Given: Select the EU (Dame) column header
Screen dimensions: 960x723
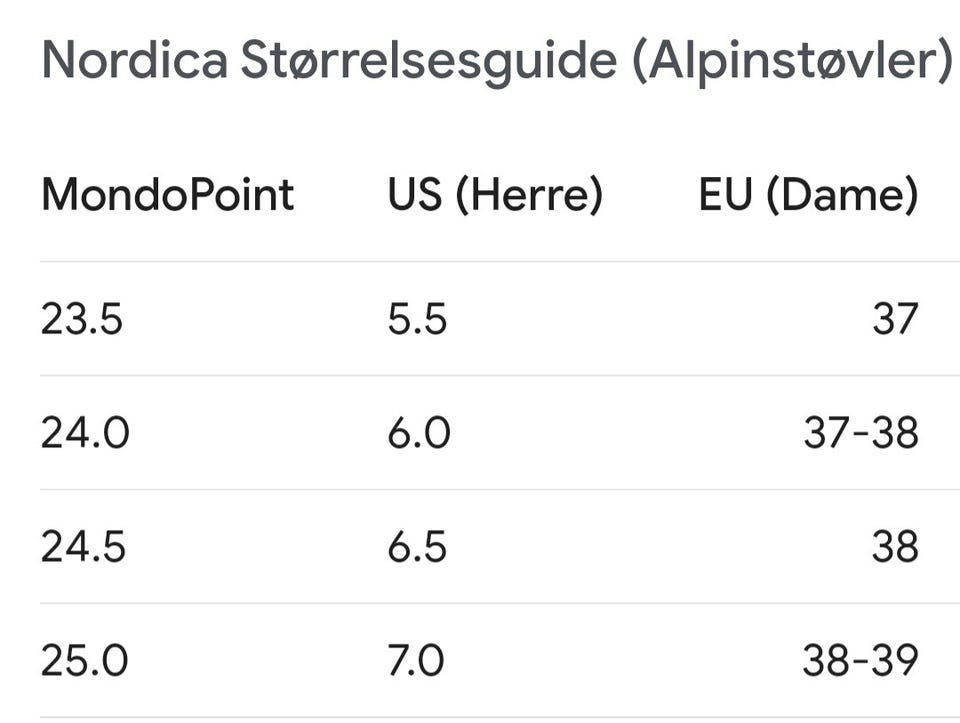Looking at the screenshot, I should (x=808, y=195).
